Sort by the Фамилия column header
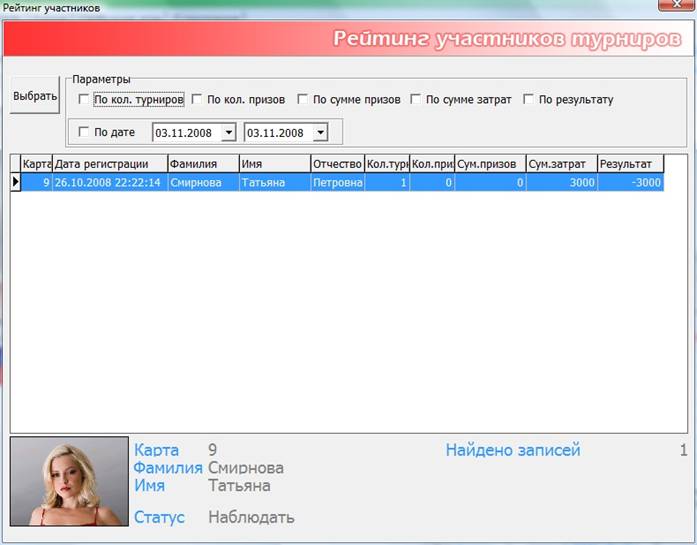The height and width of the screenshot is (545, 697). pyautogui.click(x=202, y=164)
